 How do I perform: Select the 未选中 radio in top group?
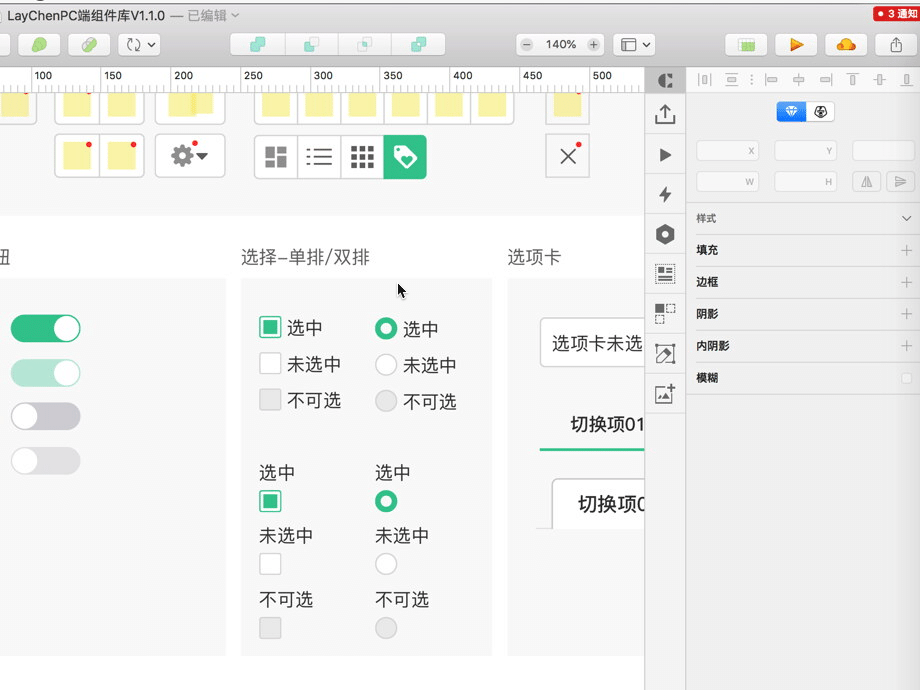coord(386,365)
